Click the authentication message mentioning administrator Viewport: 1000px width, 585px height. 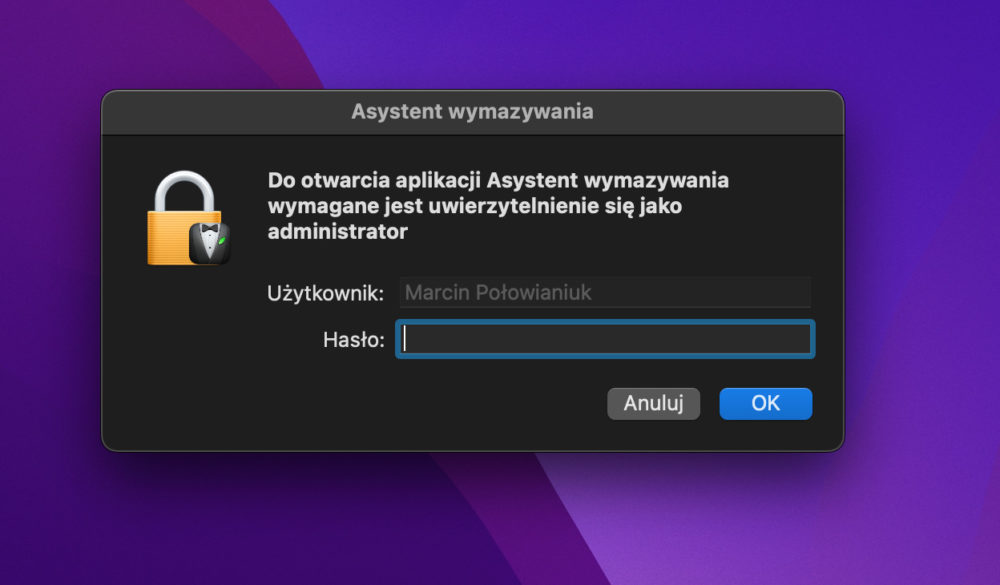[497, 205]
